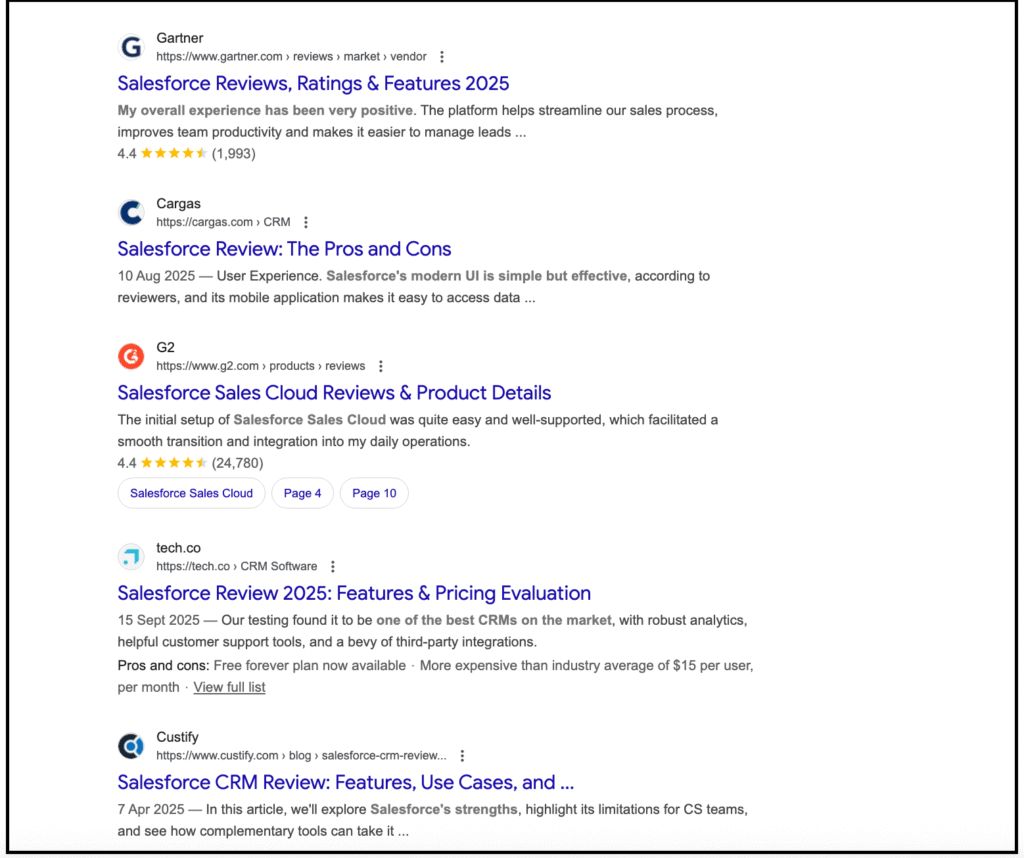Screen dimensions: 1024x858
Task: Open the three-dot menu on the G2 result
Action: (381, 366)
